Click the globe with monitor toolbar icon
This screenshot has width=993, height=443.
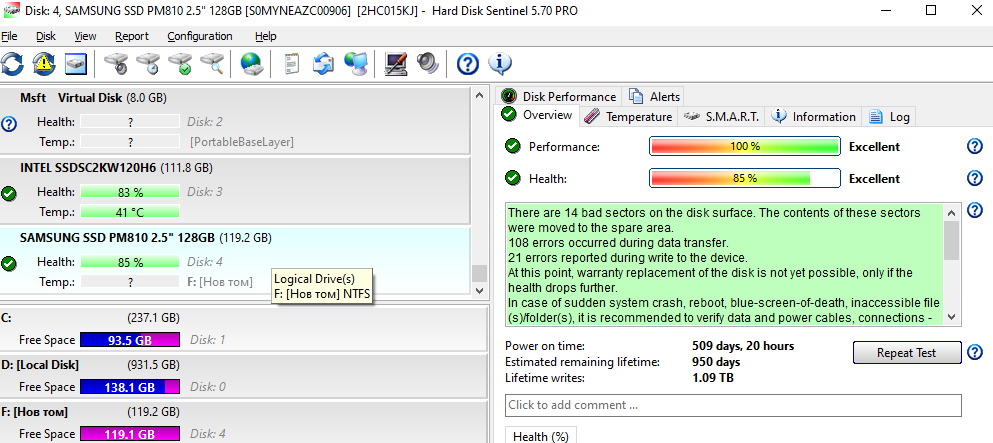click(356, 63)
